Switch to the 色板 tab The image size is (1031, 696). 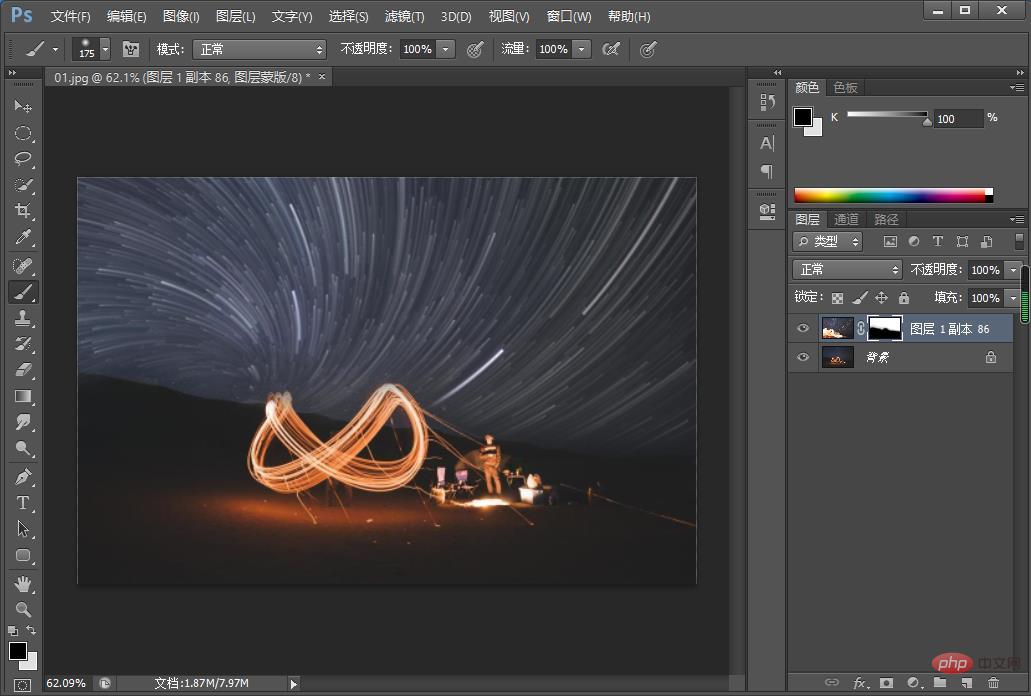[x=846, y=87]
